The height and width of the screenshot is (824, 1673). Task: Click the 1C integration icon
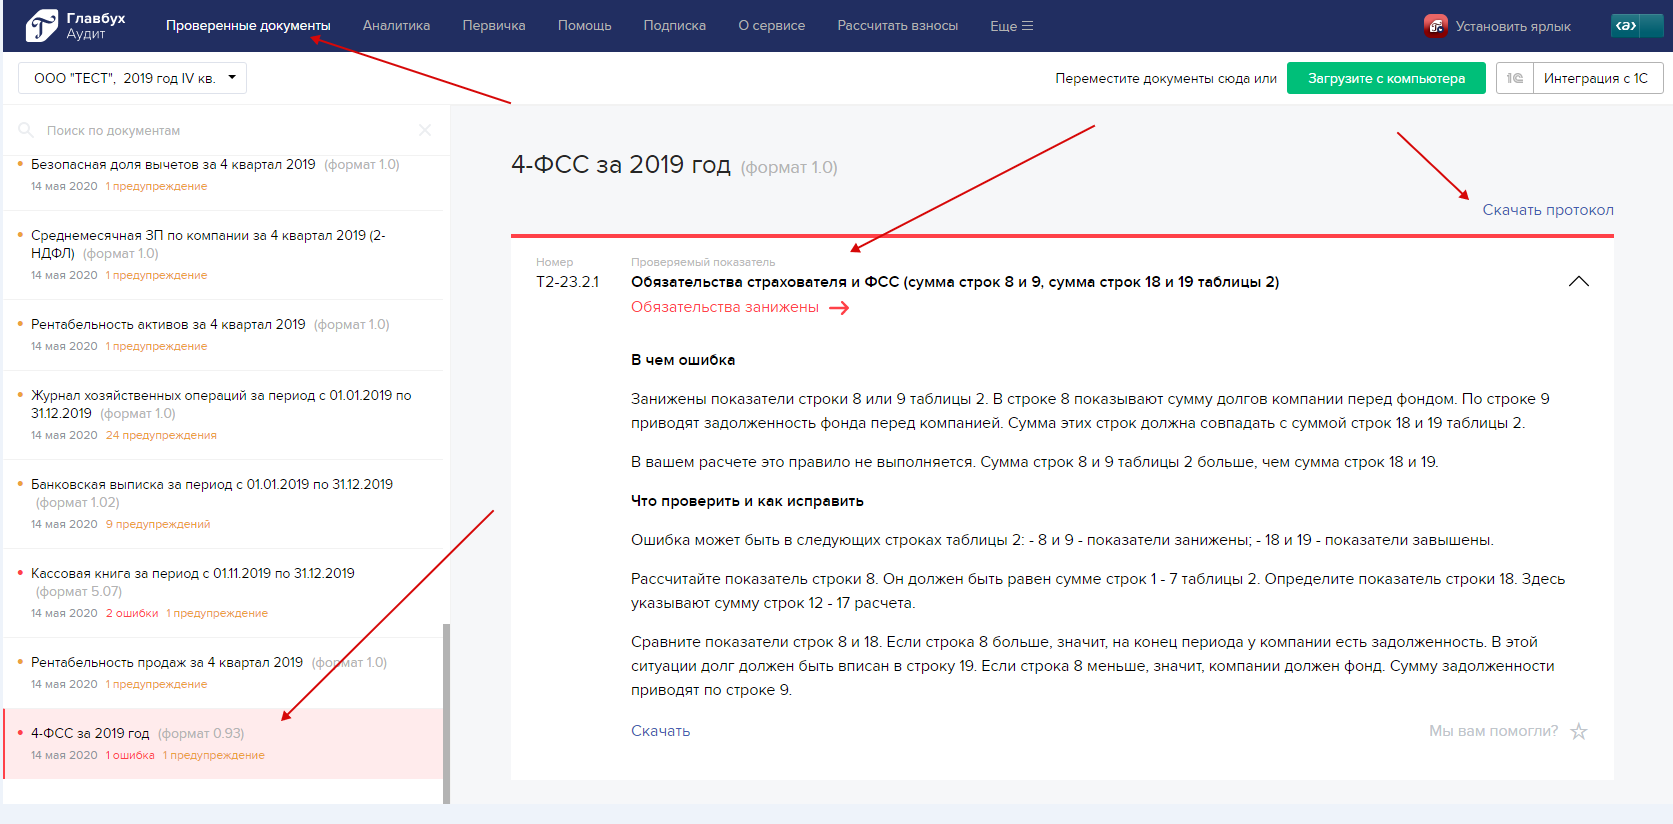1515,78
